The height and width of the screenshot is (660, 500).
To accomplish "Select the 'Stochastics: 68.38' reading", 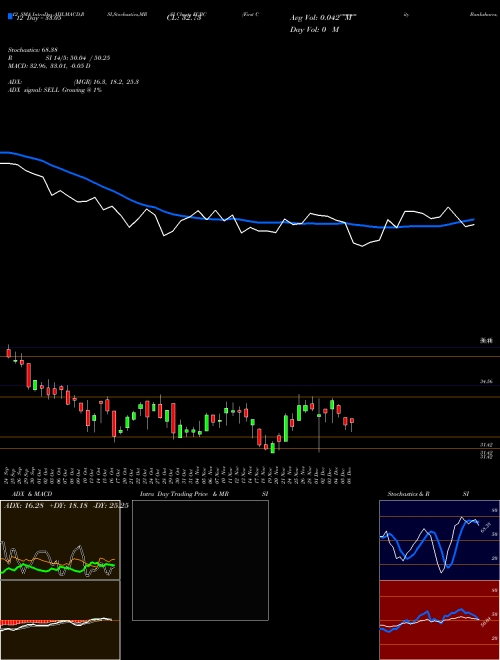I will tap(32, 50).
